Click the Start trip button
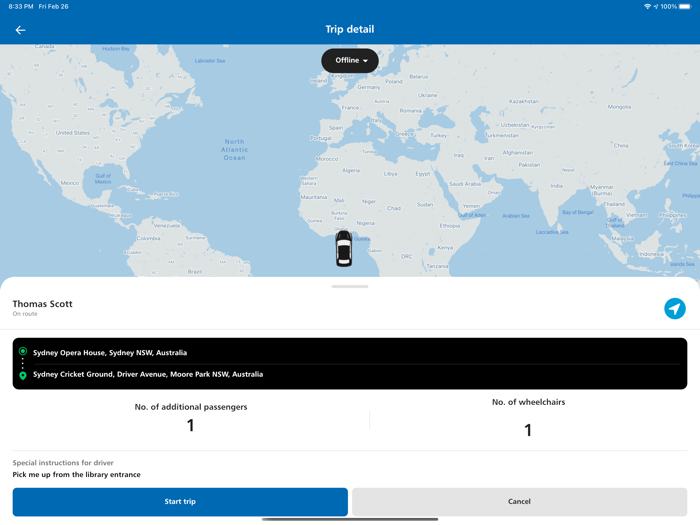The image size is (700, 525). coord(180,502)
